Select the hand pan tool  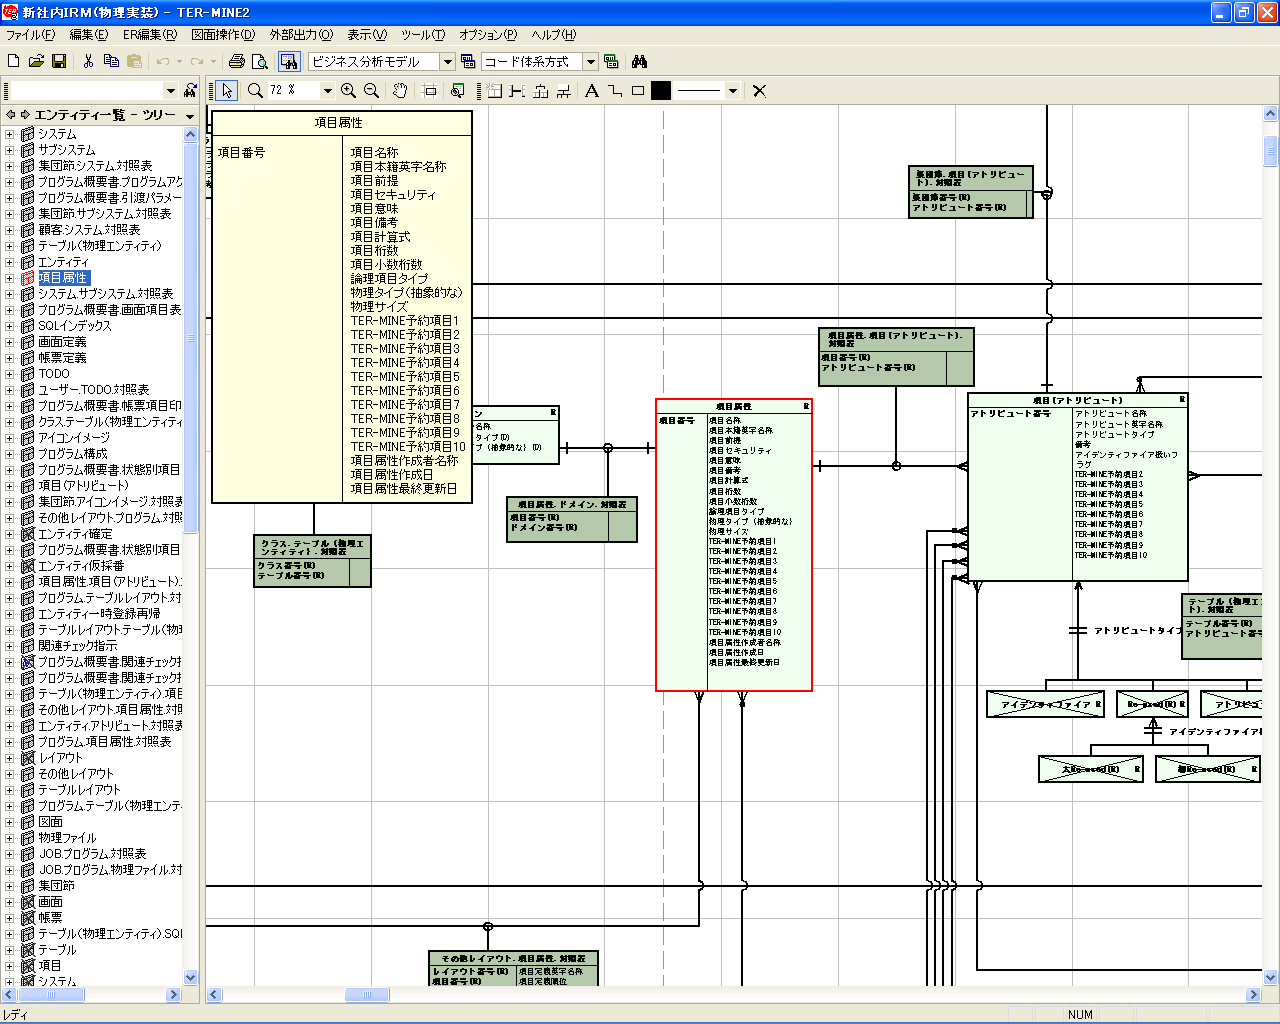click(x=399, y=90)
